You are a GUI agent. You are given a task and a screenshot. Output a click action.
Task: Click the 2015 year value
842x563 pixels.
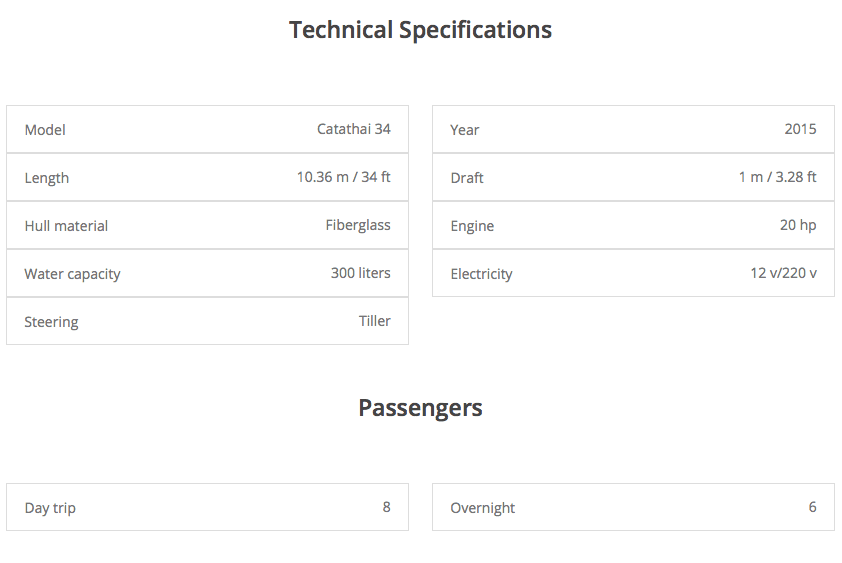coord(800,129)
